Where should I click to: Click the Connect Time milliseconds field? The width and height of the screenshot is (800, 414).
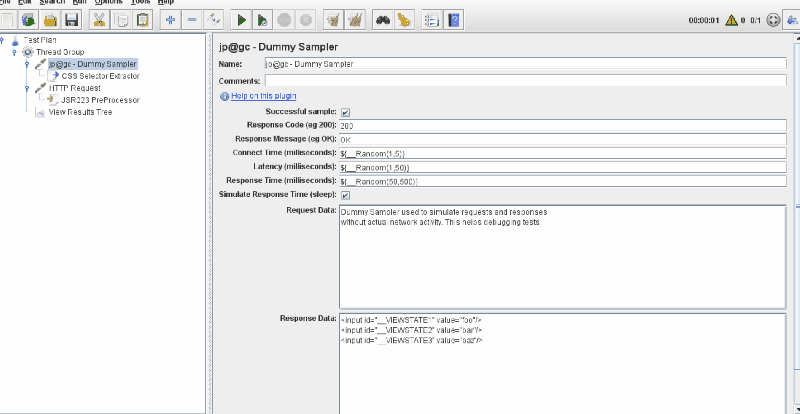pyautogui.click(x=563, y=153)
